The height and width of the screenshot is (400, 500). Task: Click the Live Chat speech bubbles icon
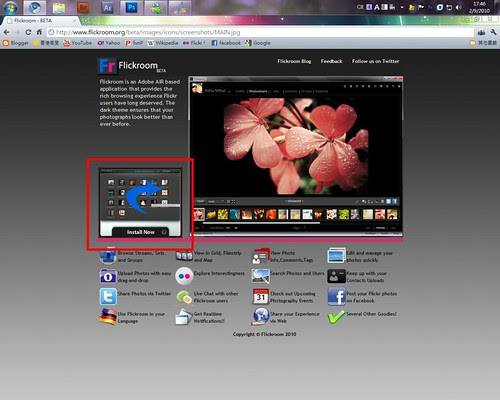[184, 297]
